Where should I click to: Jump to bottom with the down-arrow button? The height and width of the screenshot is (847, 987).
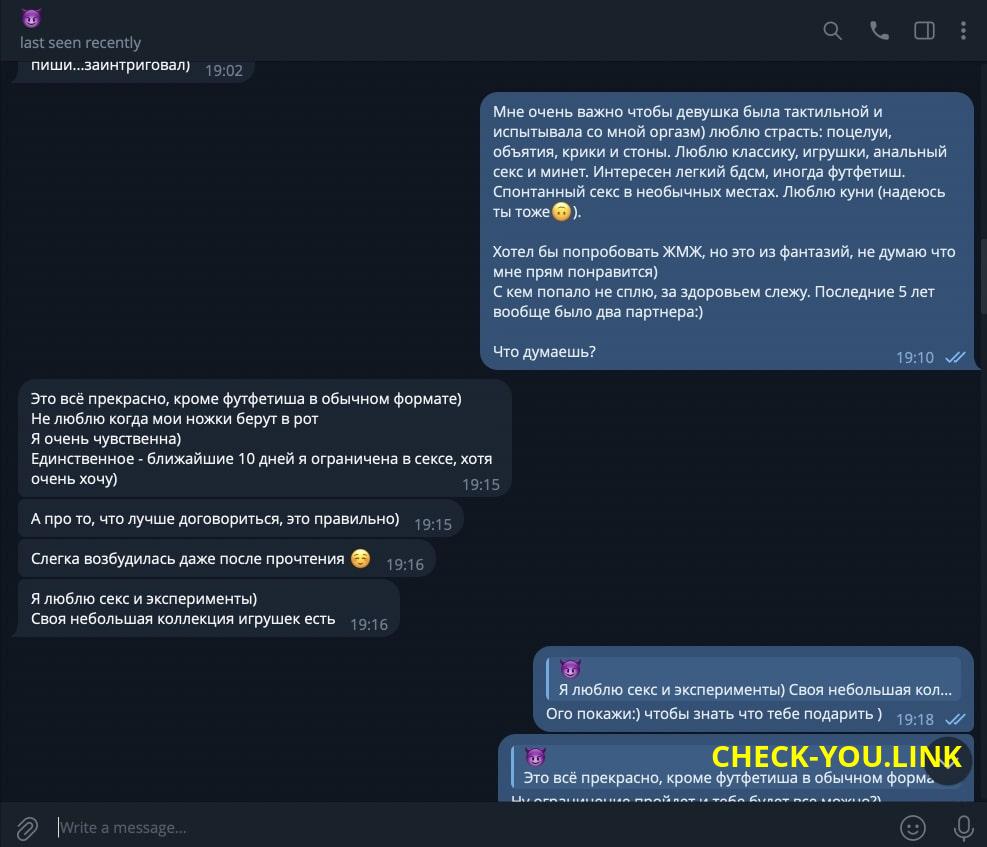point(948,761)
